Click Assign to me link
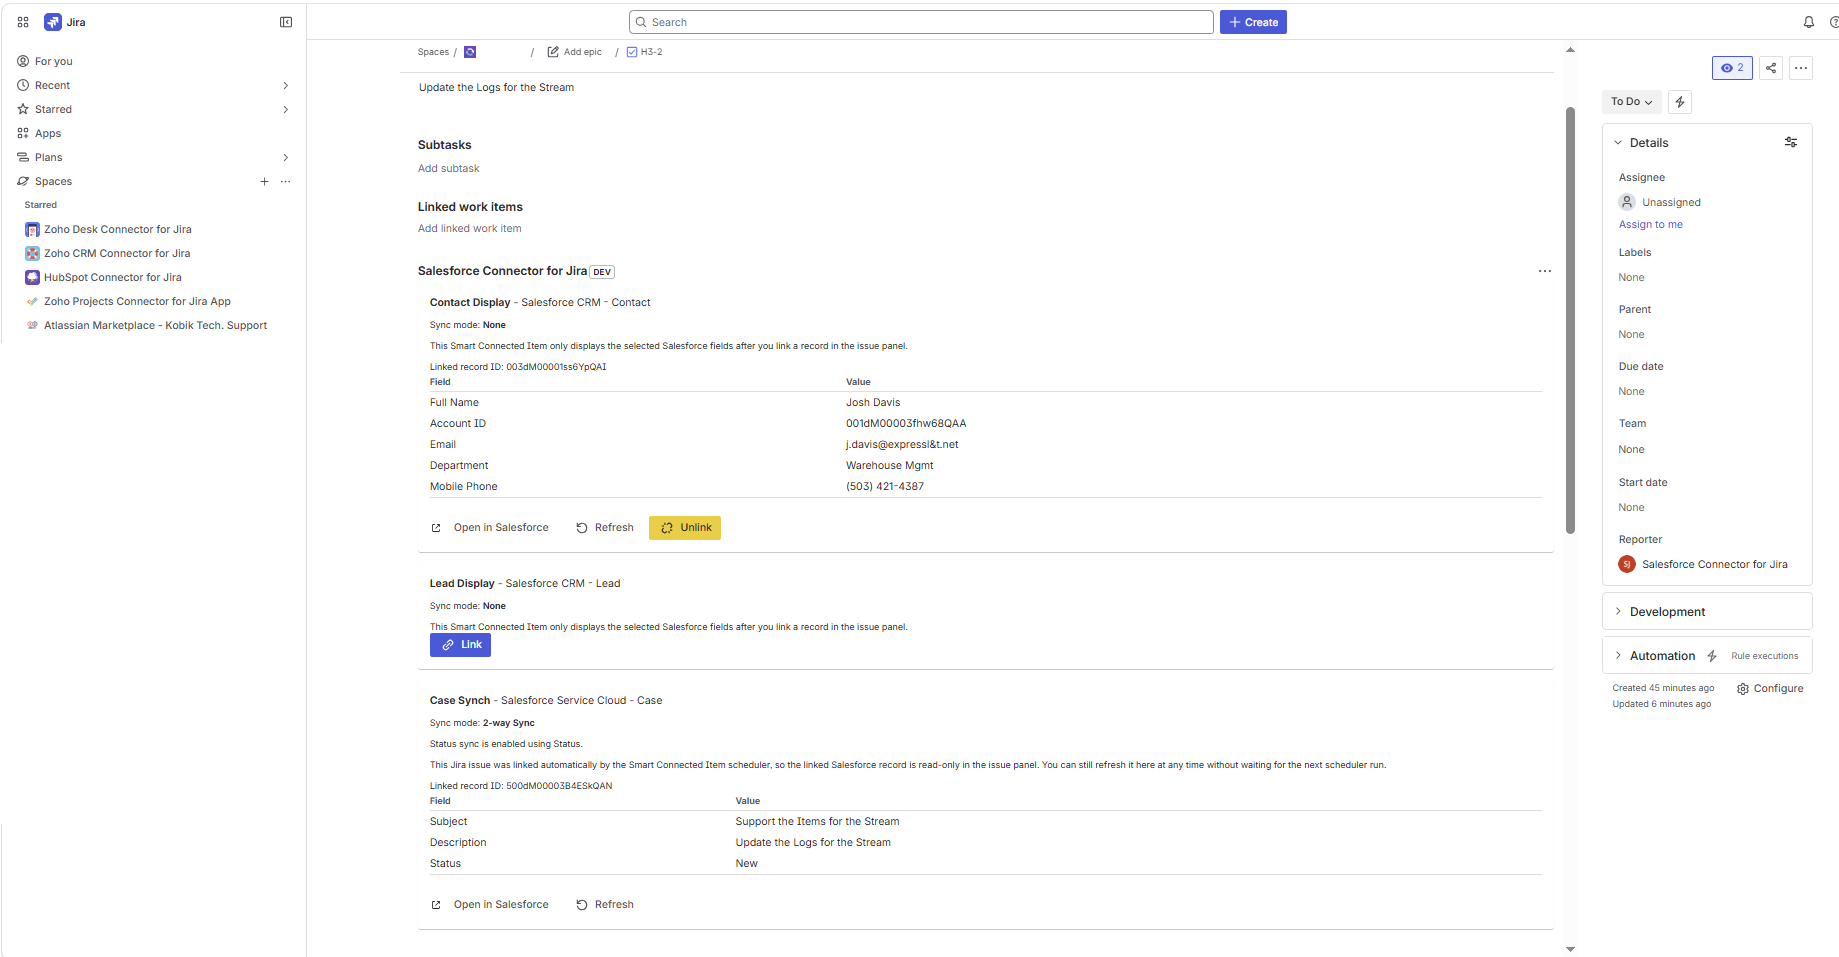1839x957 pixels. (x=1650, y=225)
